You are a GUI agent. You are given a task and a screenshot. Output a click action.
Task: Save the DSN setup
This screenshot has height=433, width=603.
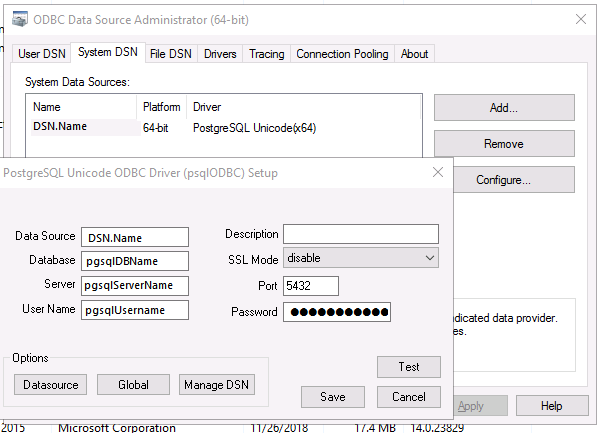coord(333,397)
